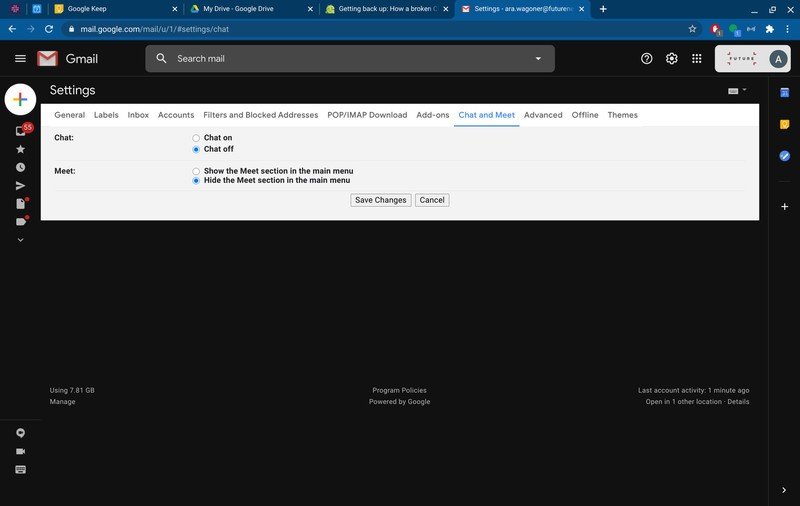Open the label tag icon in sidebar
Viewport: 800px width, 506px height.
click(21, 221)
